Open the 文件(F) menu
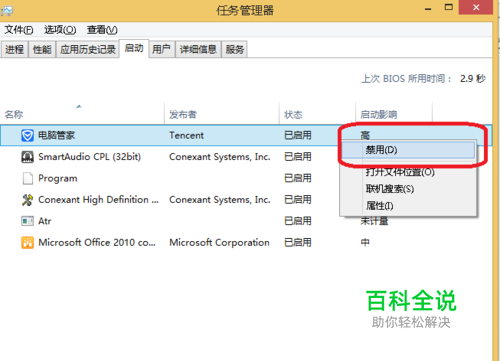 [19, 30]
